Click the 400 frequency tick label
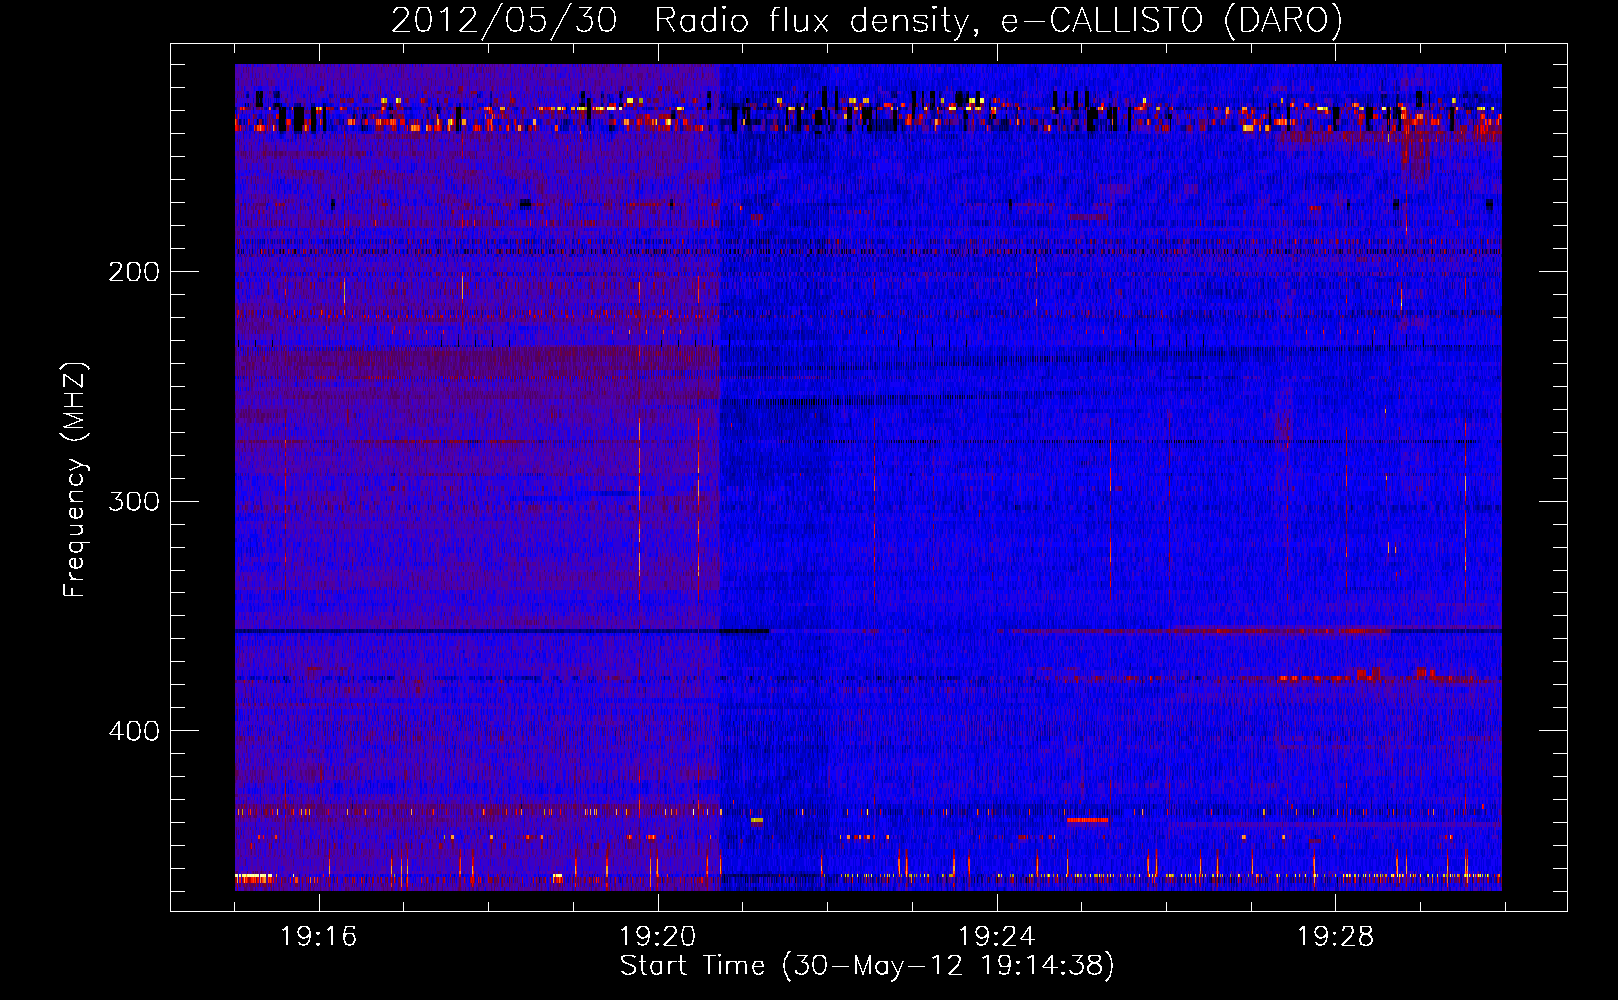This screenshot has height=1000, width=1618. click(134, 731)
